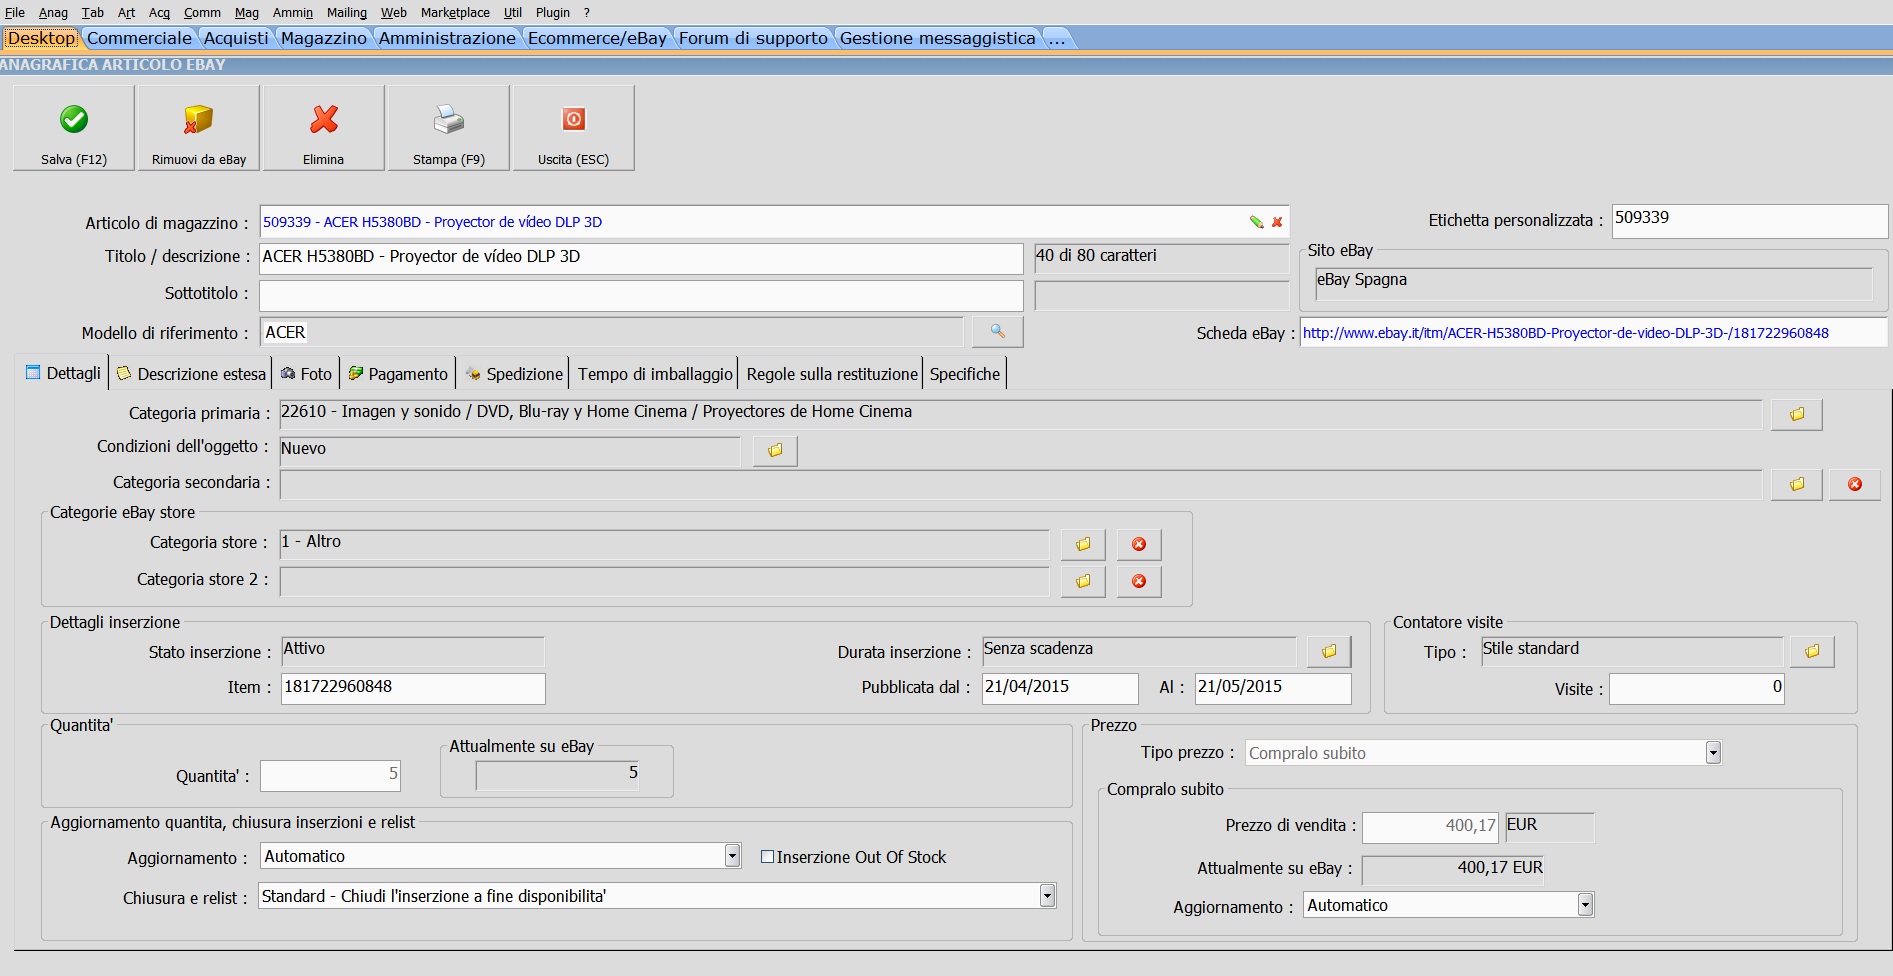Viewport: 1893px width, 976px height.
Task: Switch to the Commerciale tab
Action: [139, 38]
